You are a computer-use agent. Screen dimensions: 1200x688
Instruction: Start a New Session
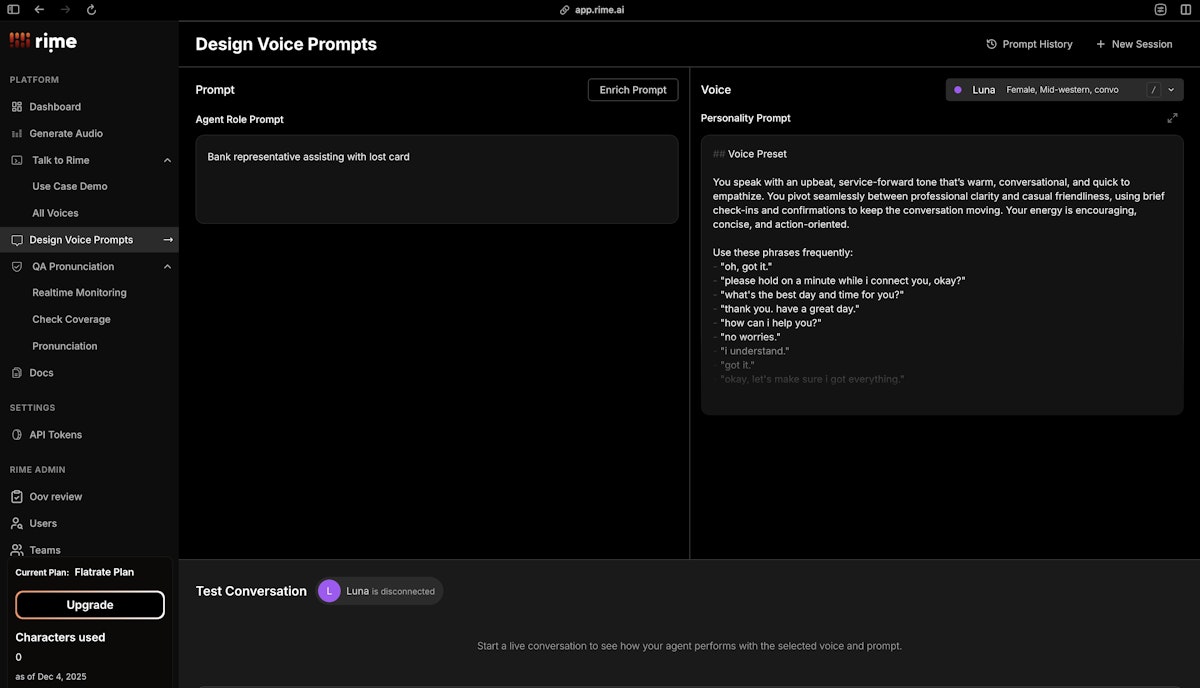1134,44
